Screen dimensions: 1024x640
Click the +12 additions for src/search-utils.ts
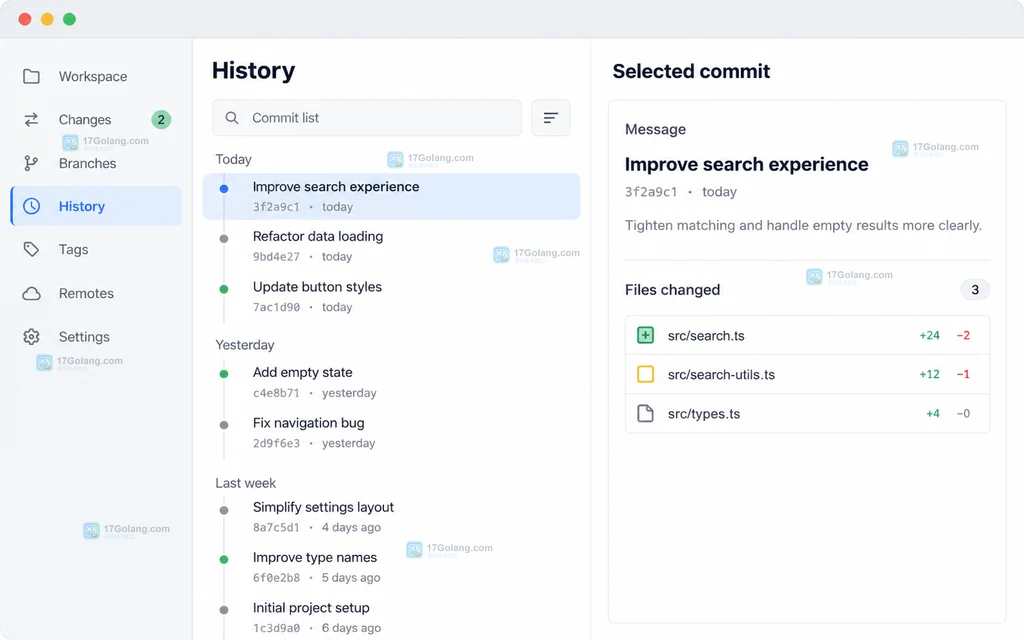[x=929, y=374]
